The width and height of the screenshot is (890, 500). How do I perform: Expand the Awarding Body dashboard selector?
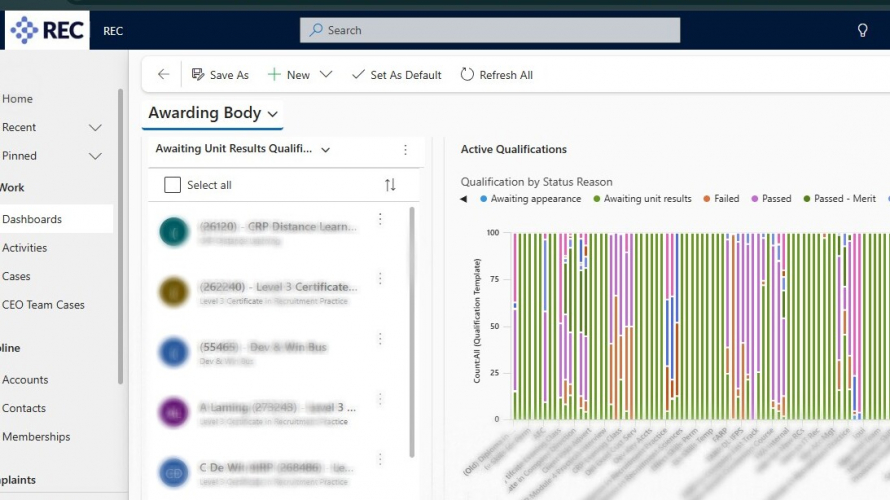(x=272, y=114)
